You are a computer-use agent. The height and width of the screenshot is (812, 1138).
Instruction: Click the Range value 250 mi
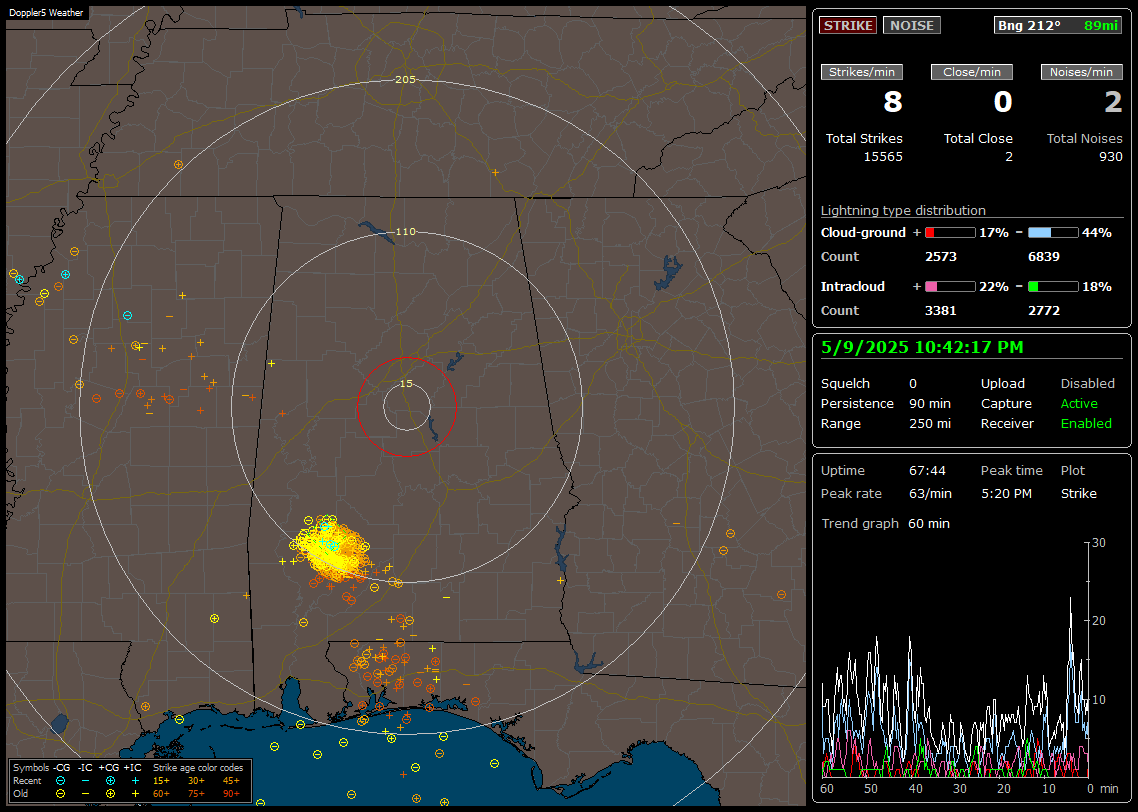coord(930,424)
